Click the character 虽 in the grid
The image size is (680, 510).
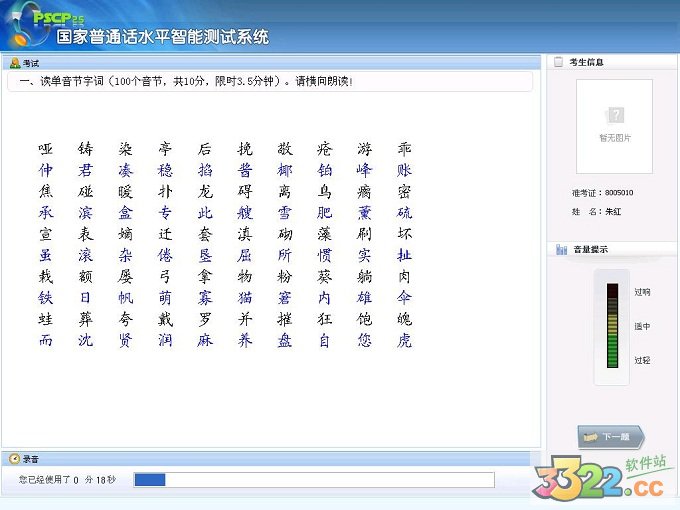tap(46, 255)
